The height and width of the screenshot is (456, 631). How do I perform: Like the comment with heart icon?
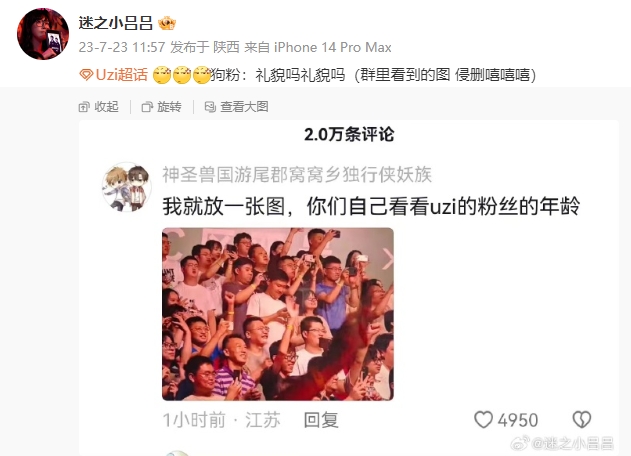click(483, 420)
